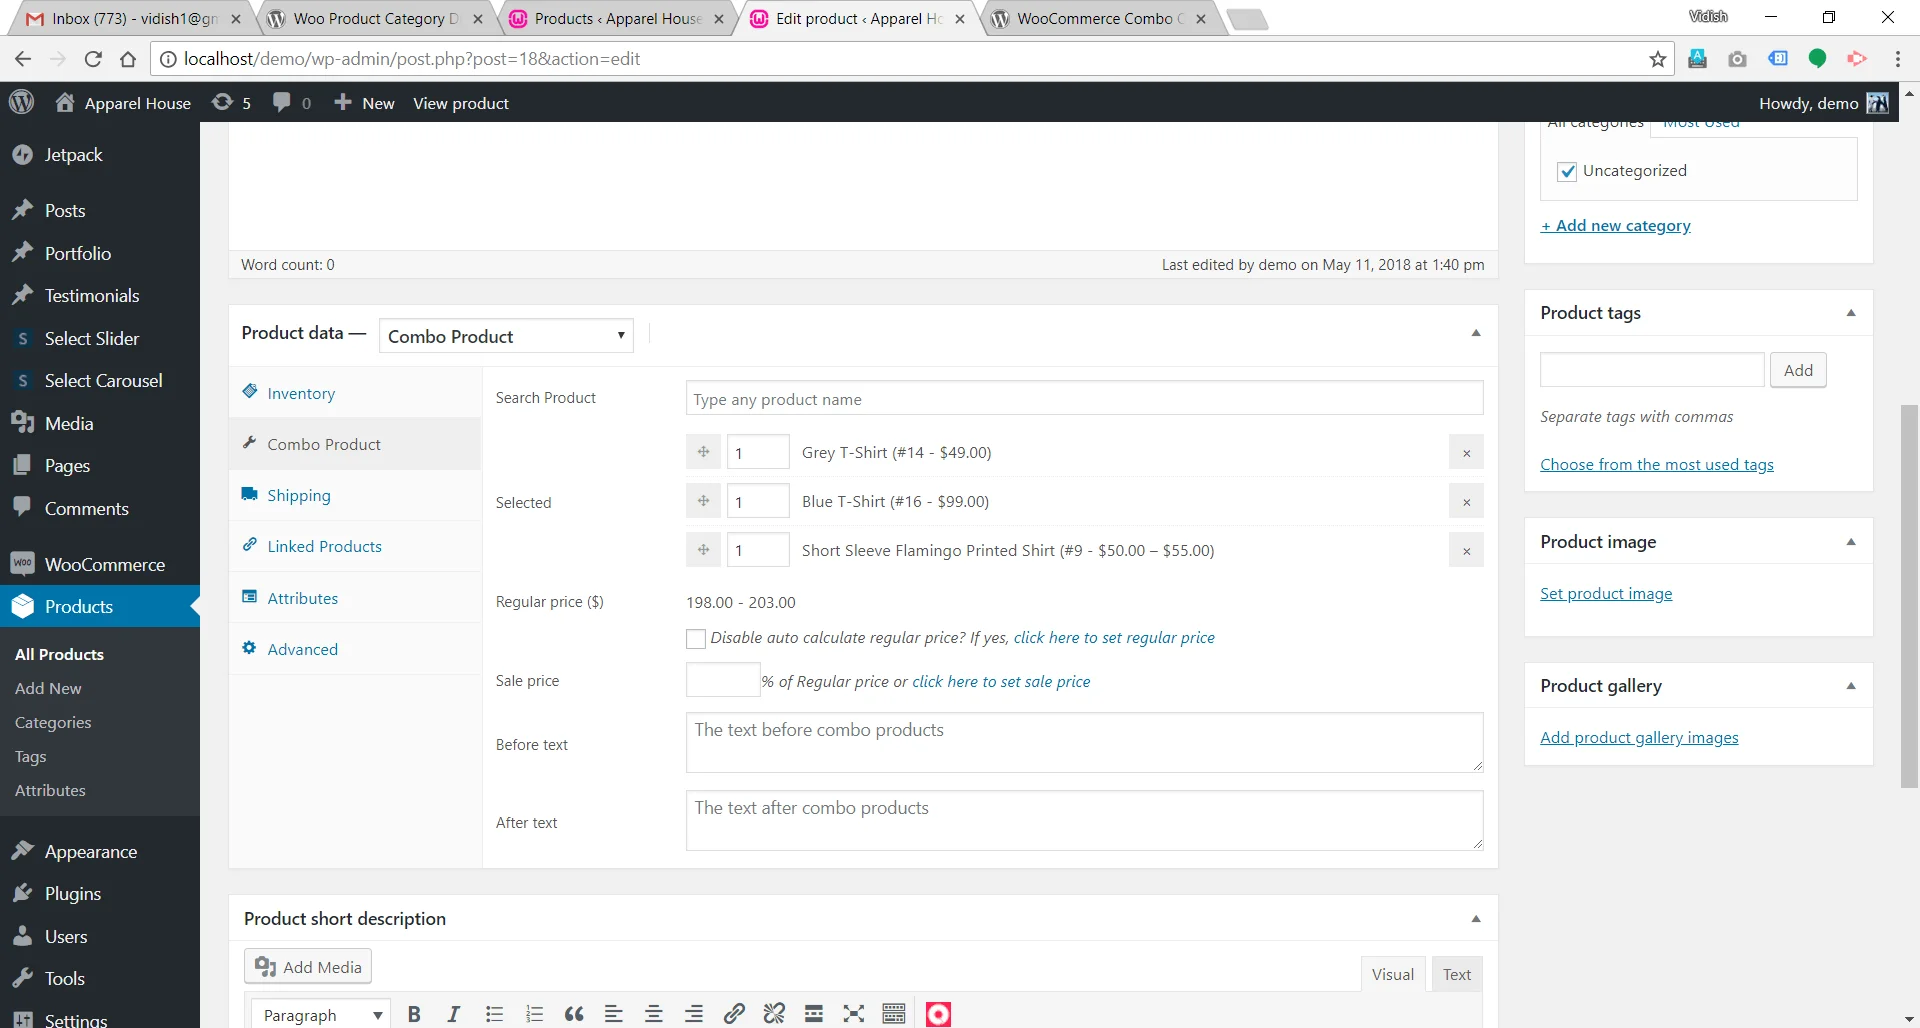The height and width of the screenshot is (1028, 1920).
Task: Bookmark this page with the star icon
Action: coord(1658,59)
